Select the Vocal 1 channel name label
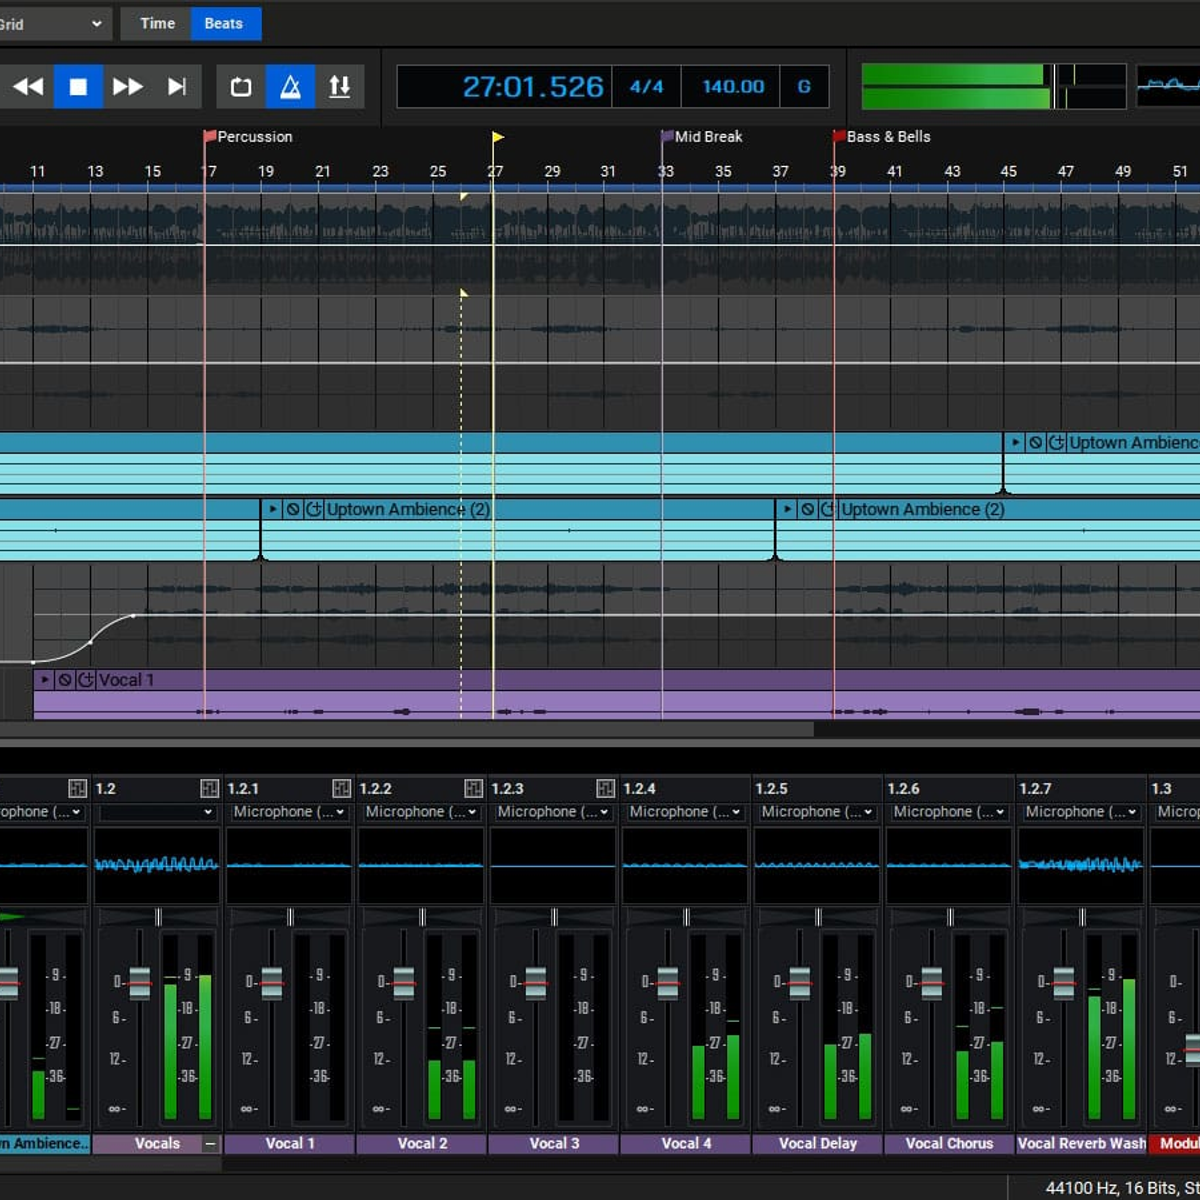 [289, 1143]
